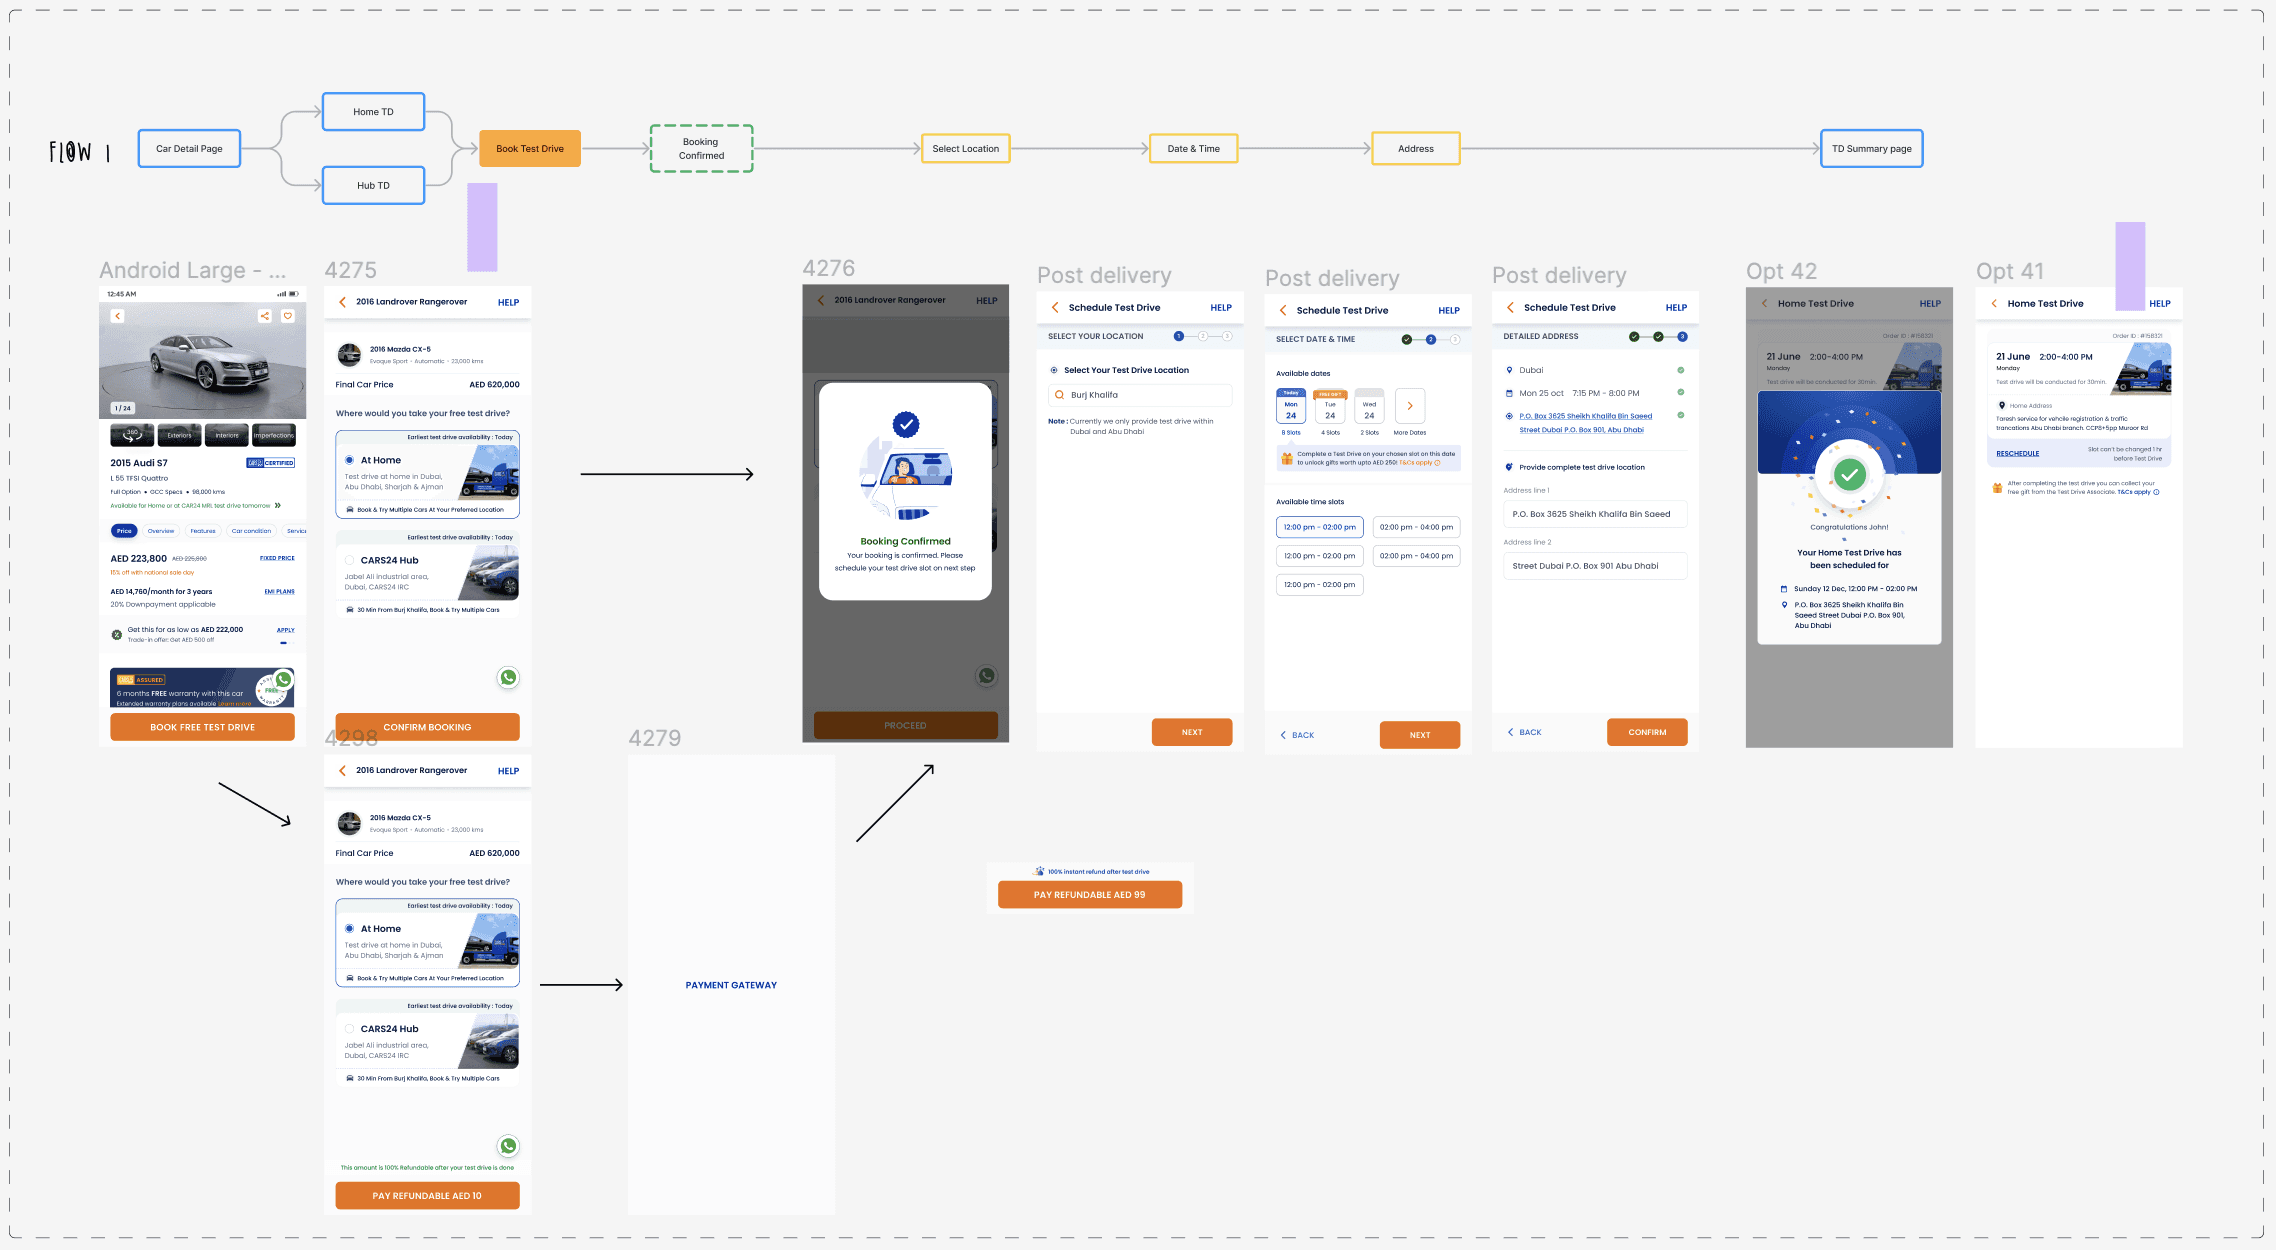Click BACK chevron on Detailed Address screen
This screenshot has height=1250, width=2276.
pos(1511,732)
